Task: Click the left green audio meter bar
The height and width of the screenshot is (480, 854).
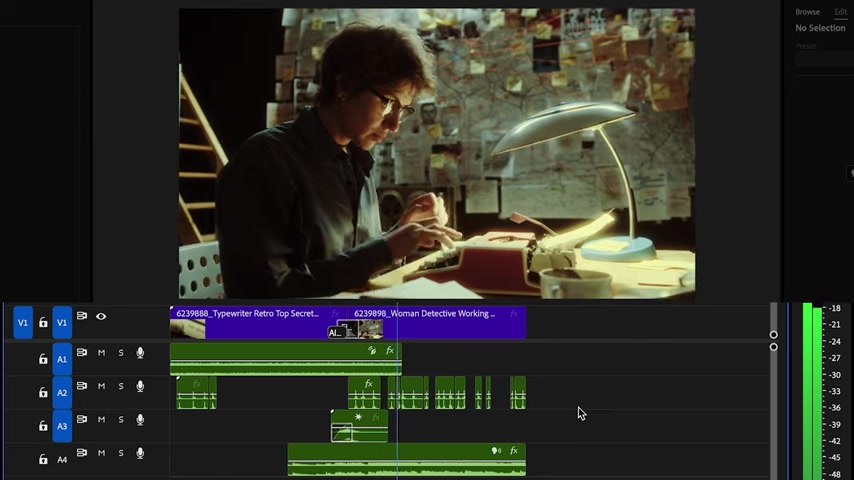Action: pyautogui.click(x=807, y=391)
